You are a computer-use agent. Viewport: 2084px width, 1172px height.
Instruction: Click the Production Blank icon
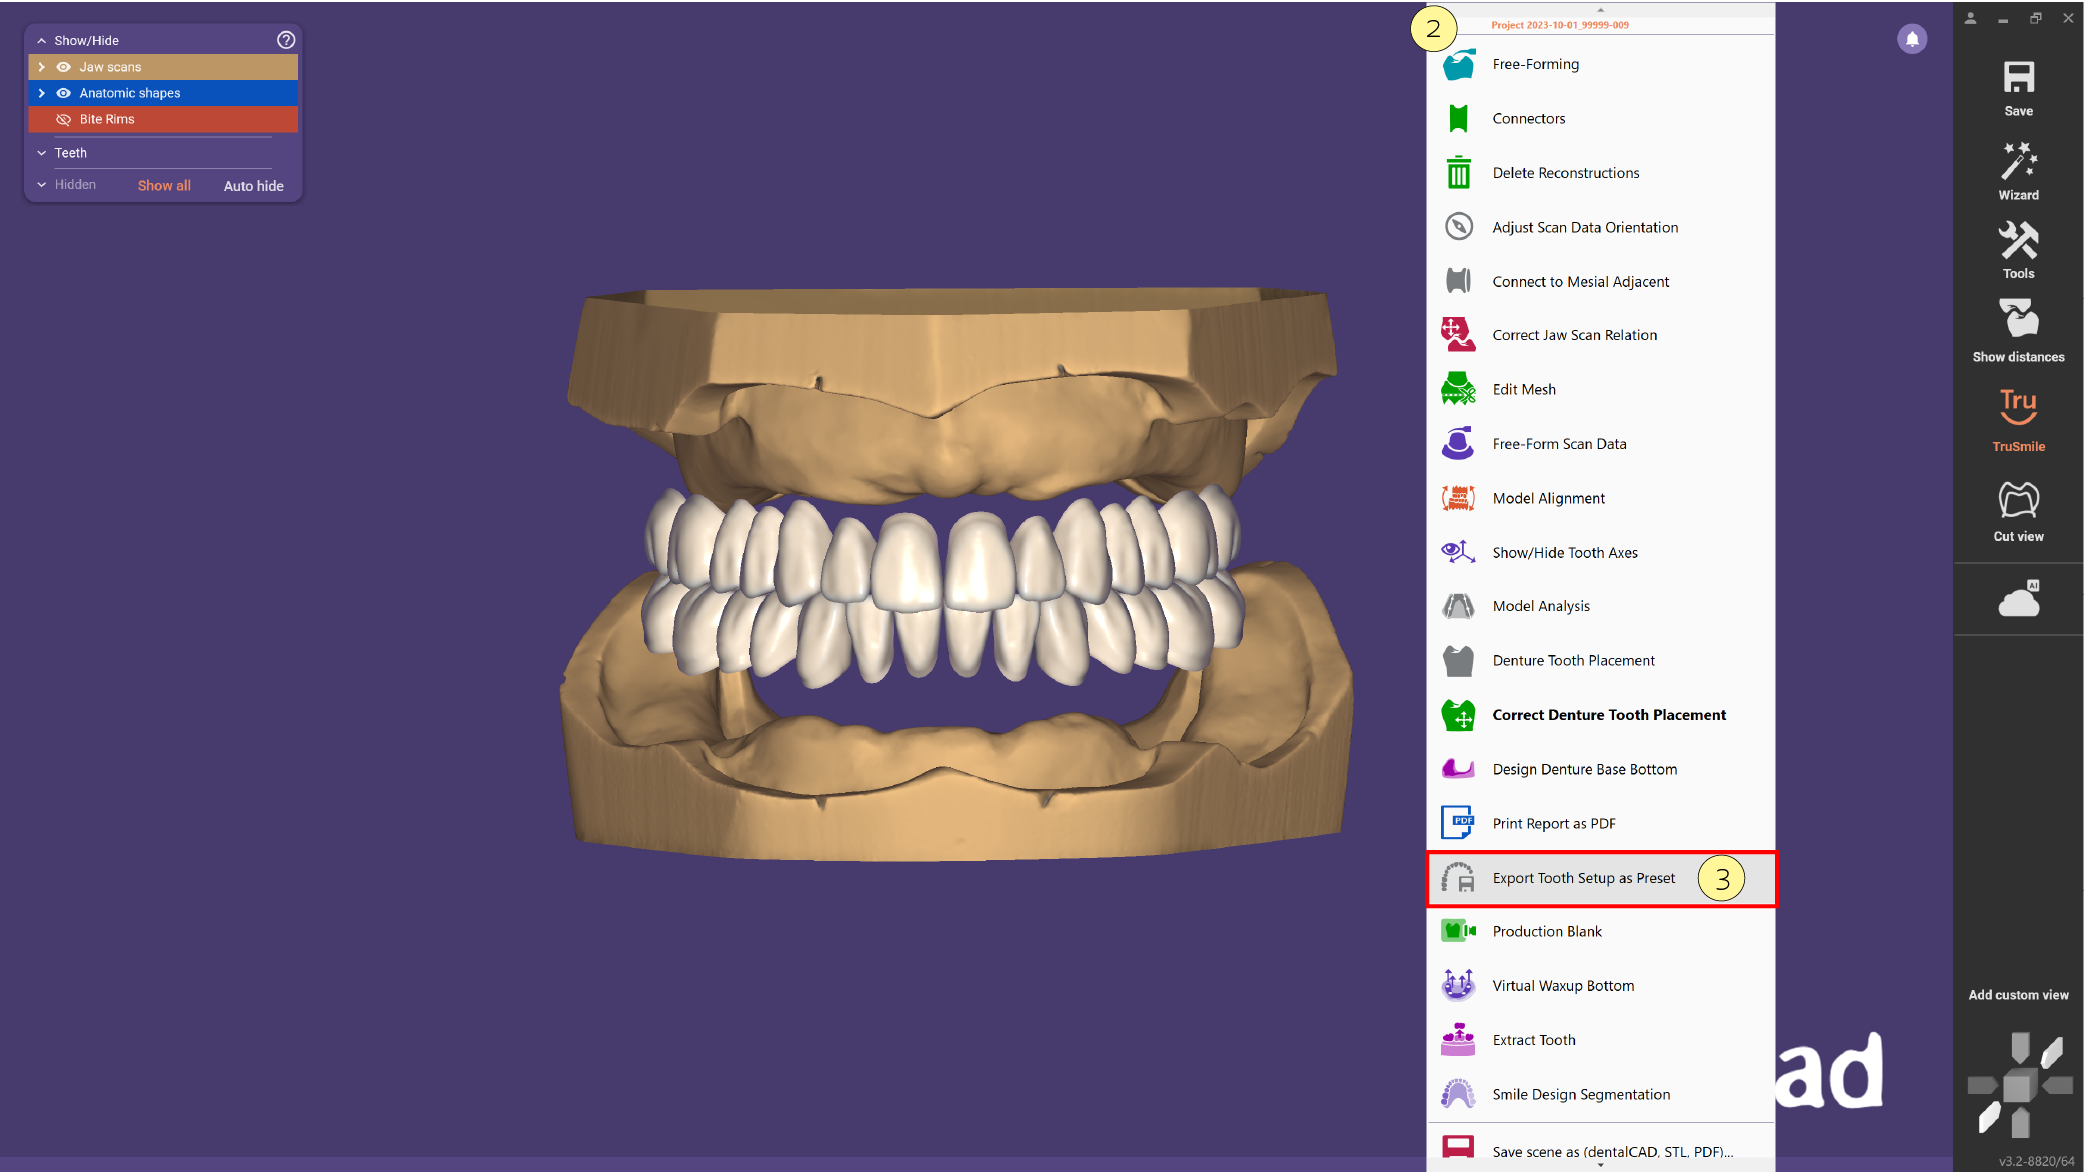[x=1458, y=931]
